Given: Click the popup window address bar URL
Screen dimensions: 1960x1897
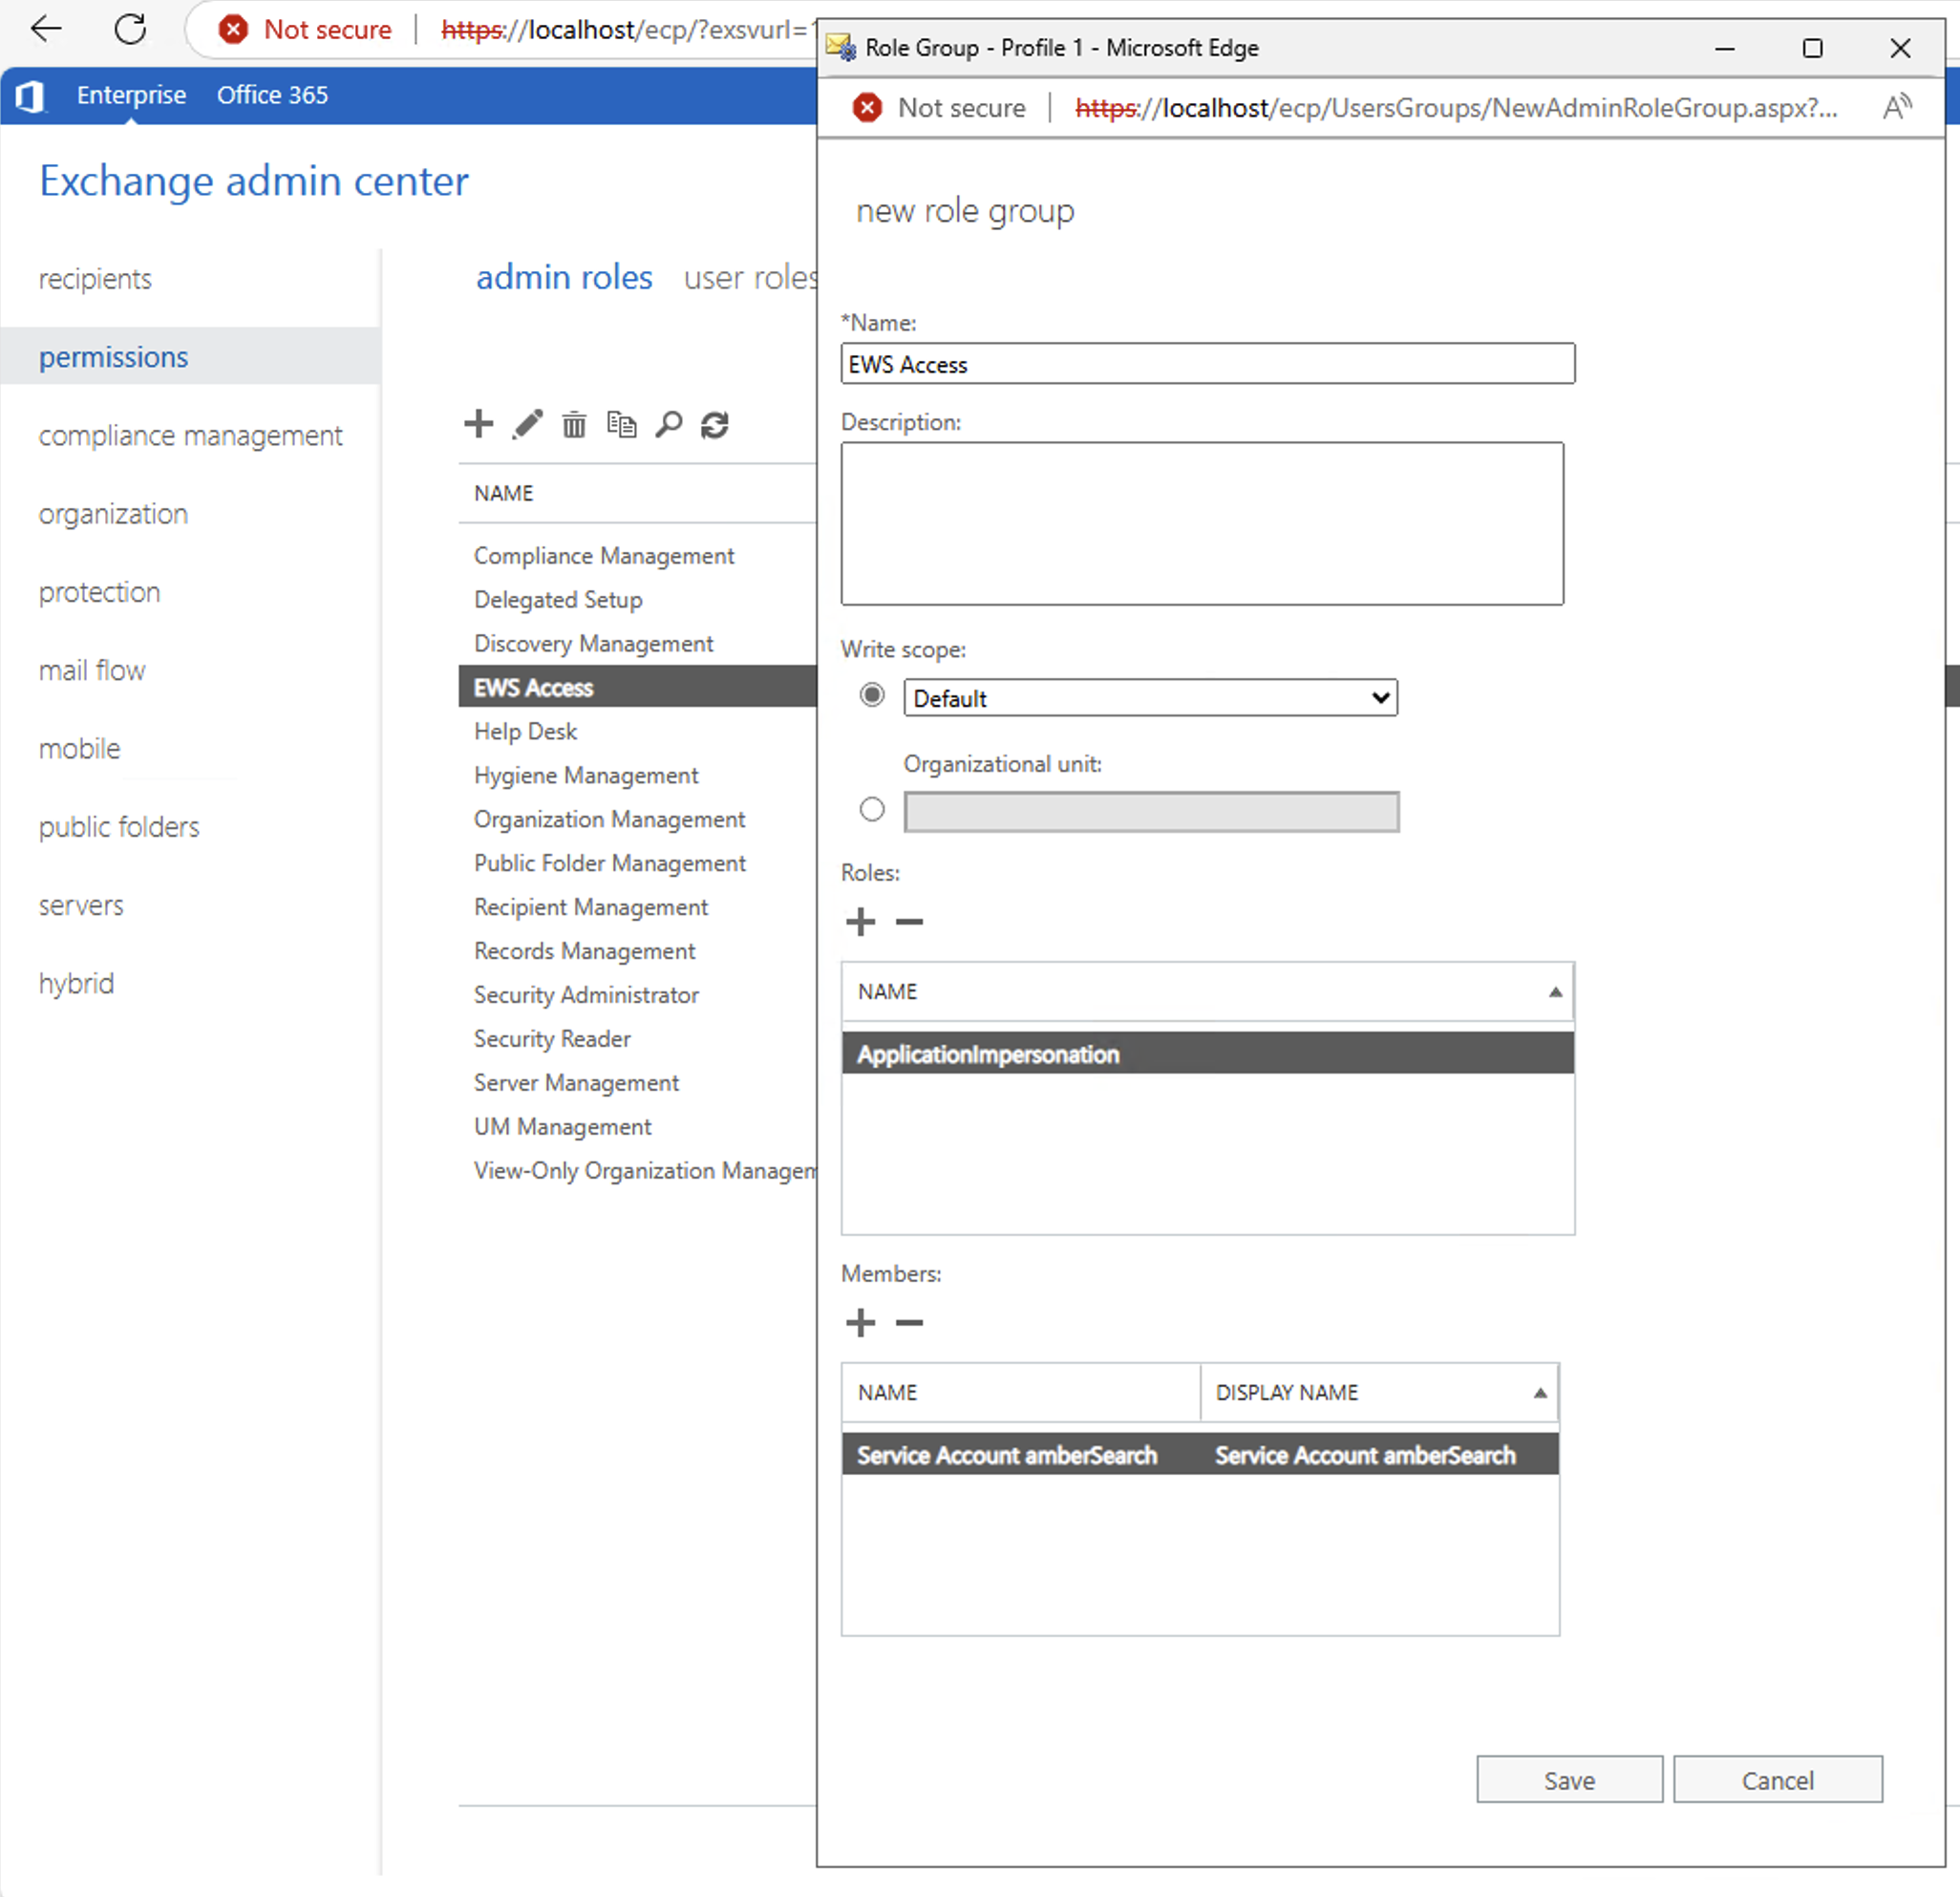Looking at the screenshot, I should [1456, 107].
